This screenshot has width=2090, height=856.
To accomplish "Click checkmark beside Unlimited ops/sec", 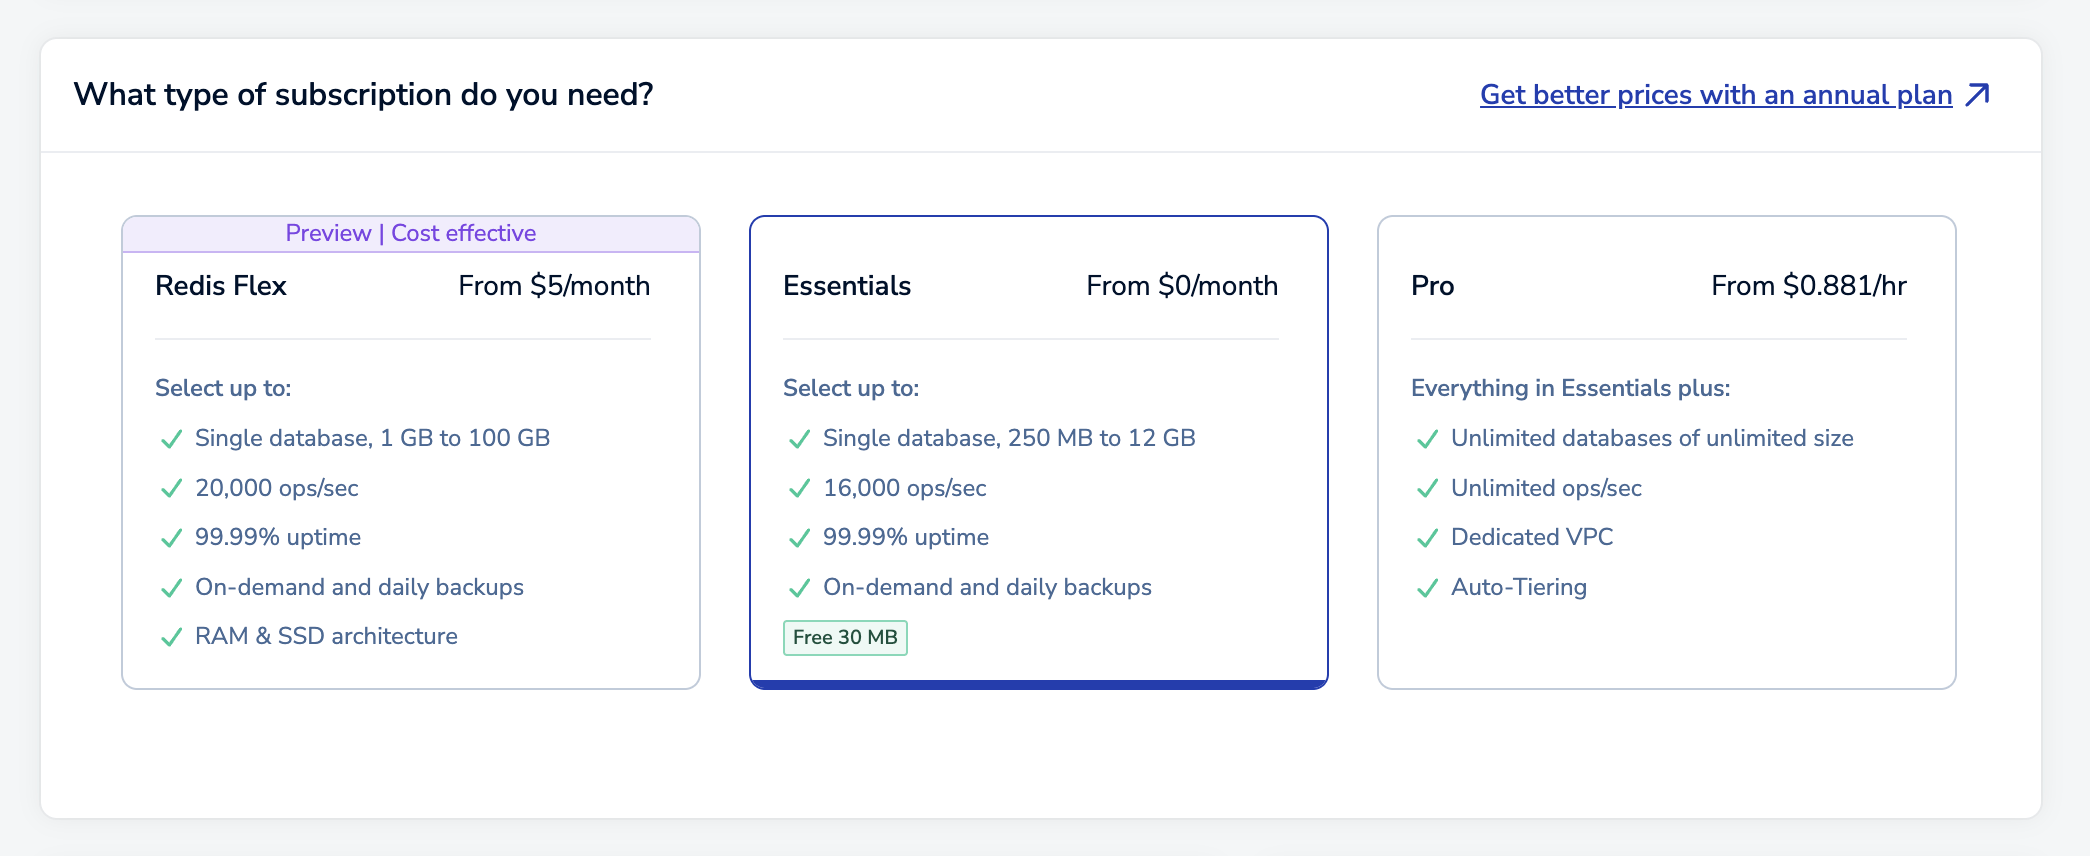I will point(1428,488).
